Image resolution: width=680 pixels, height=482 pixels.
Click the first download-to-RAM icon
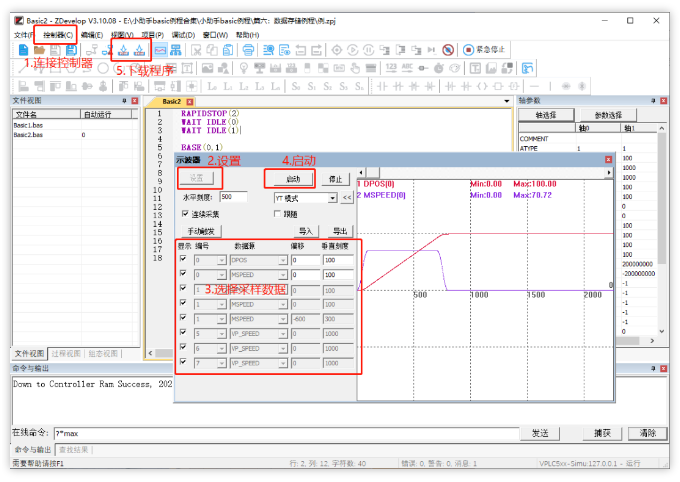point(124,50)
